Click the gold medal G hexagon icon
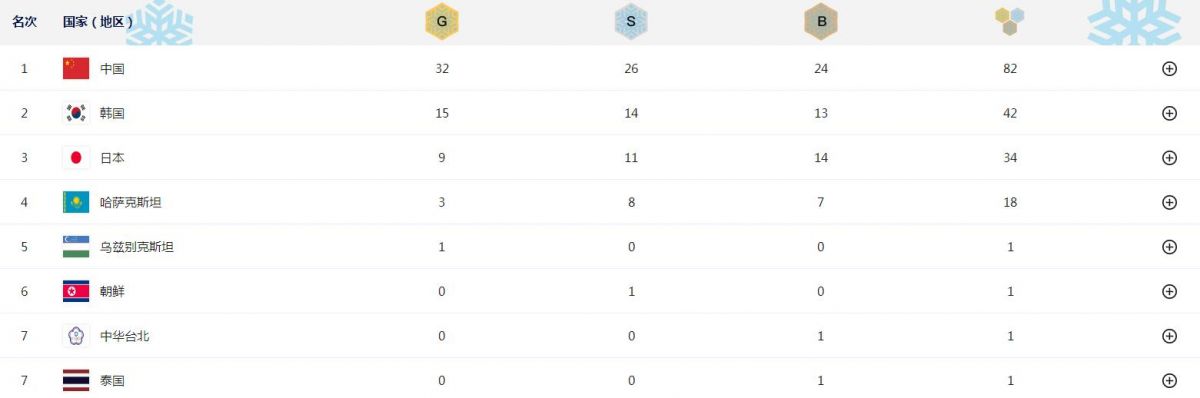 pos(441,21)
